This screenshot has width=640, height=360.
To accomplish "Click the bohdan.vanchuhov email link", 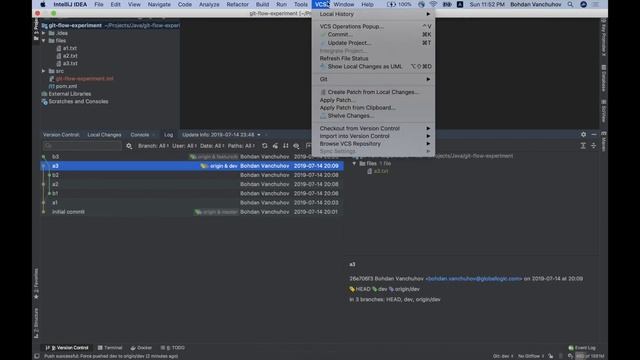I will [473, 278].
